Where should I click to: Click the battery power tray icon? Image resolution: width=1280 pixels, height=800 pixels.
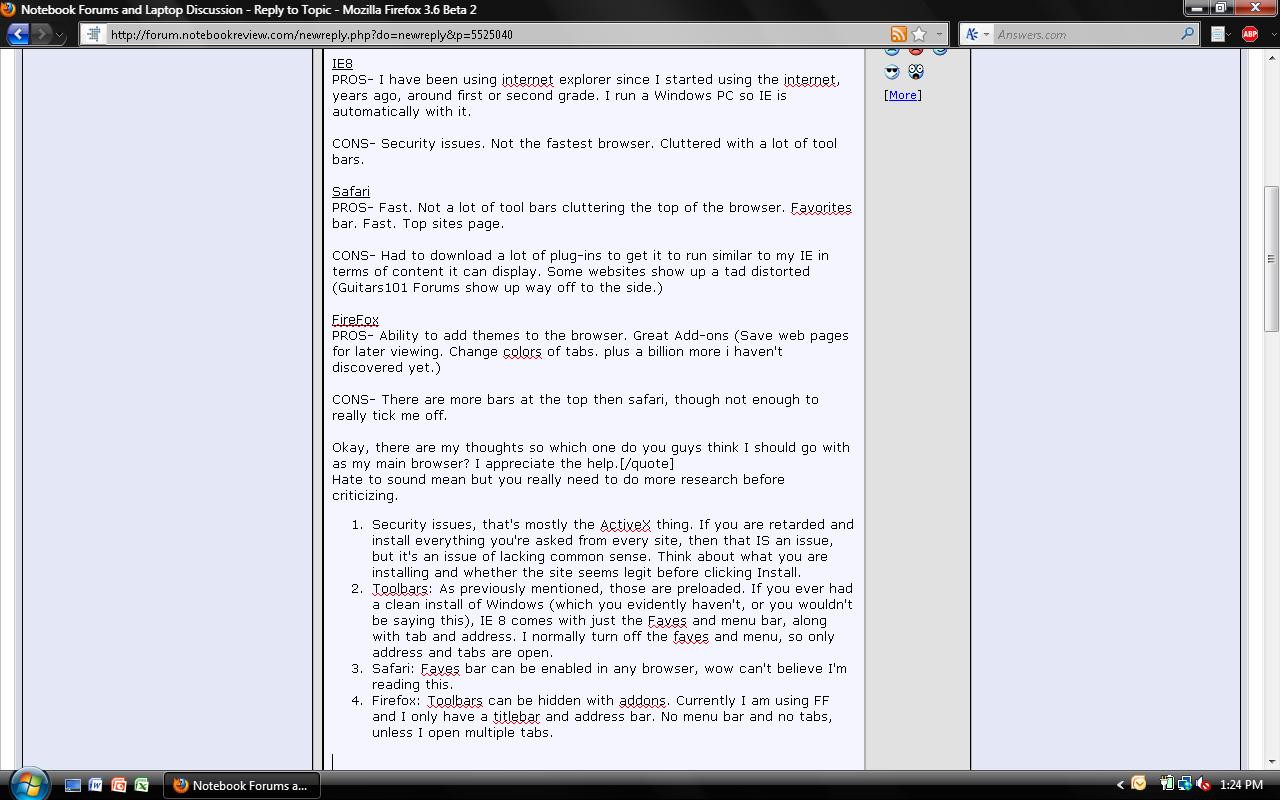coord(1166,785)
